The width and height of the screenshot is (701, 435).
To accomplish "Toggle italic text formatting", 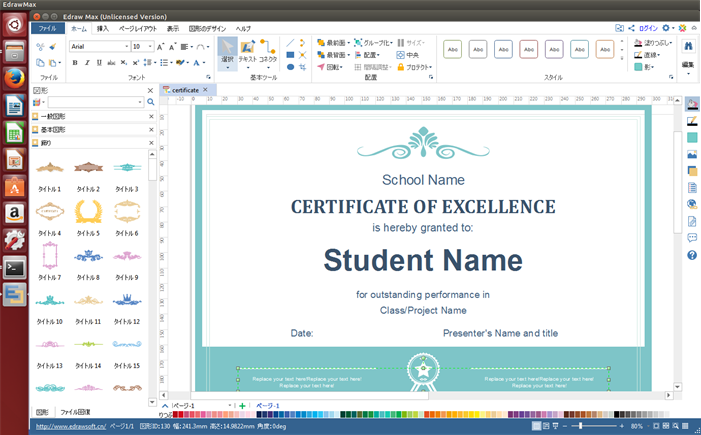I will coord(87,63).
